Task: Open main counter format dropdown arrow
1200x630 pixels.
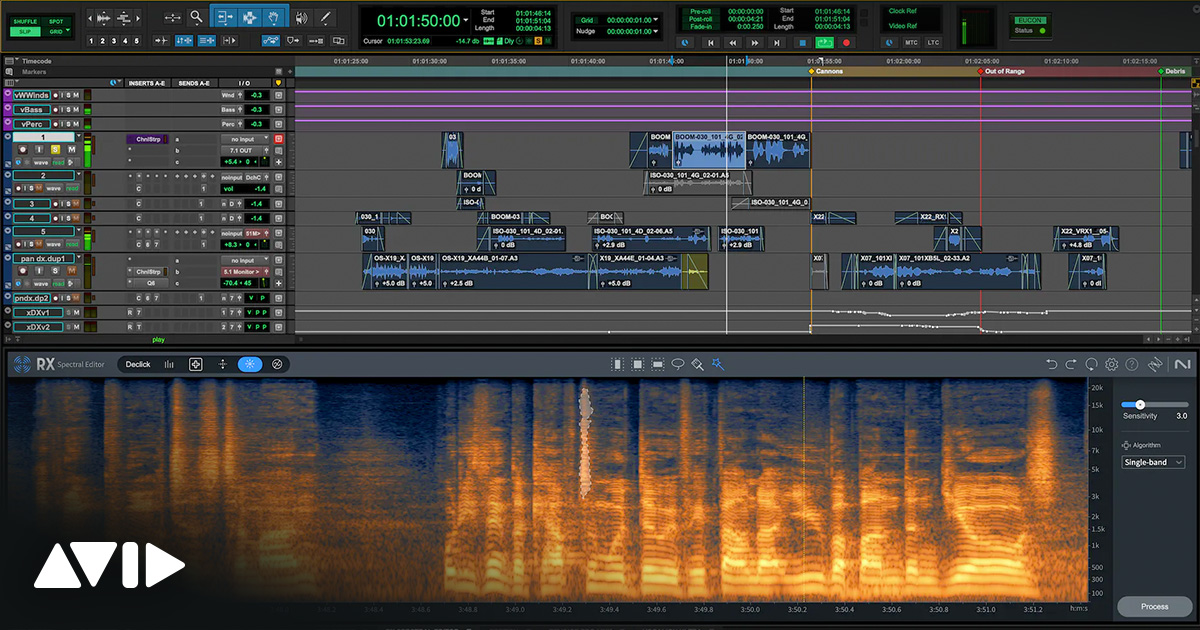Action: (x=466, y=20)
